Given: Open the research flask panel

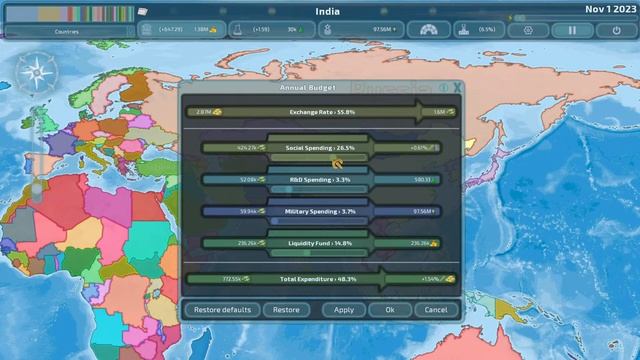Looking at the screenshot, I should point(271,30).
